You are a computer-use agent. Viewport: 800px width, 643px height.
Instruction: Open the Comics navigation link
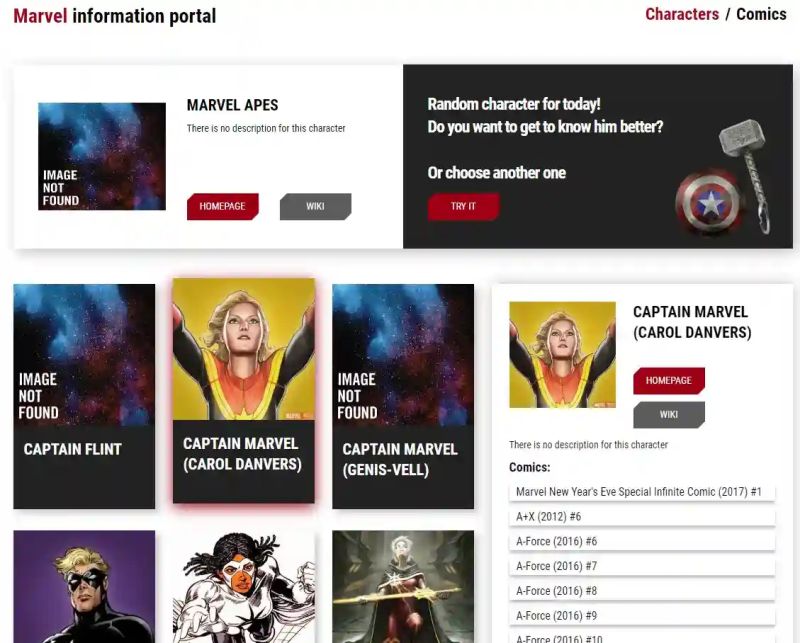coord(761,14)
